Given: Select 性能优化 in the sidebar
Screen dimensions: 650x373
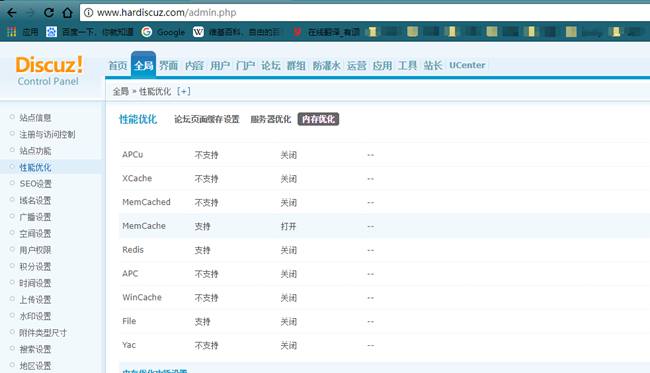Looking at the screenshot, I should coord(35,167).
